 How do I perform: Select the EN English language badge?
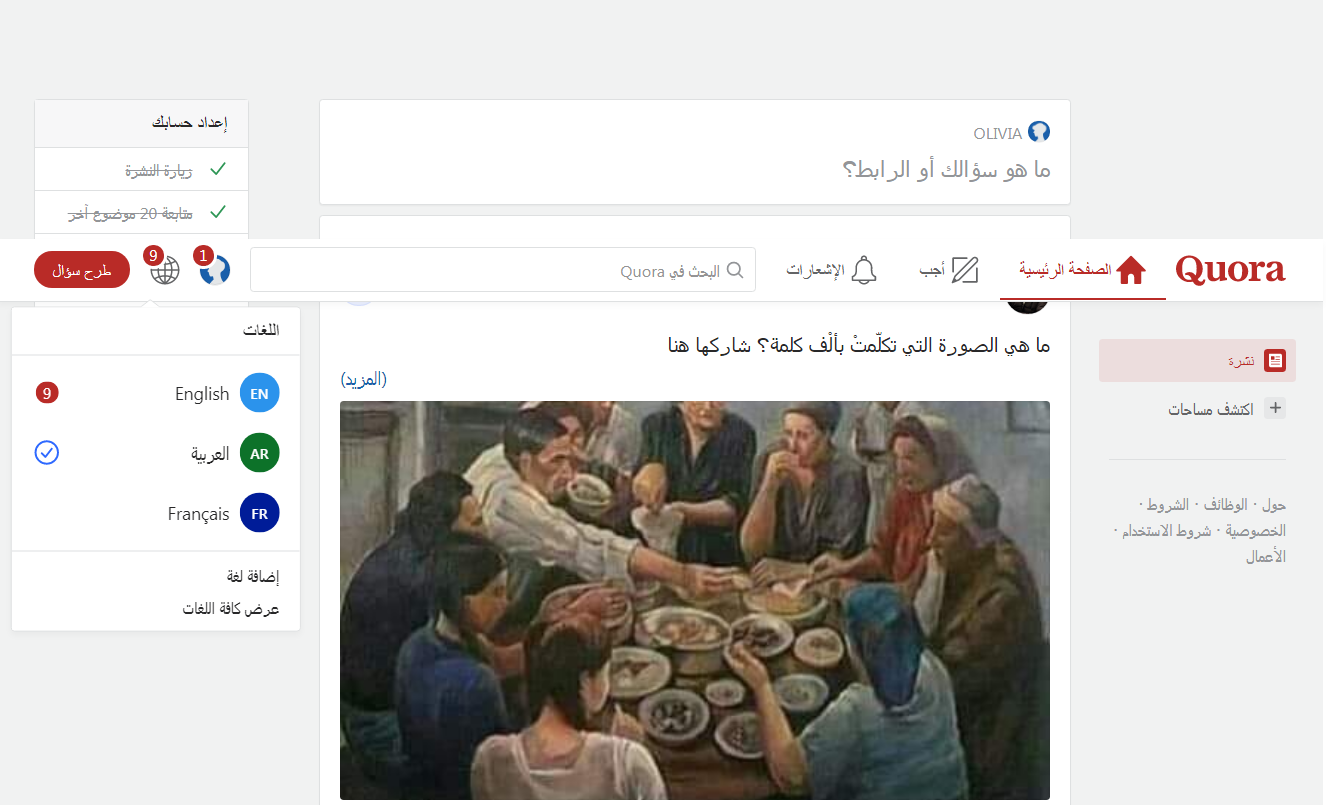pos(260,394)
